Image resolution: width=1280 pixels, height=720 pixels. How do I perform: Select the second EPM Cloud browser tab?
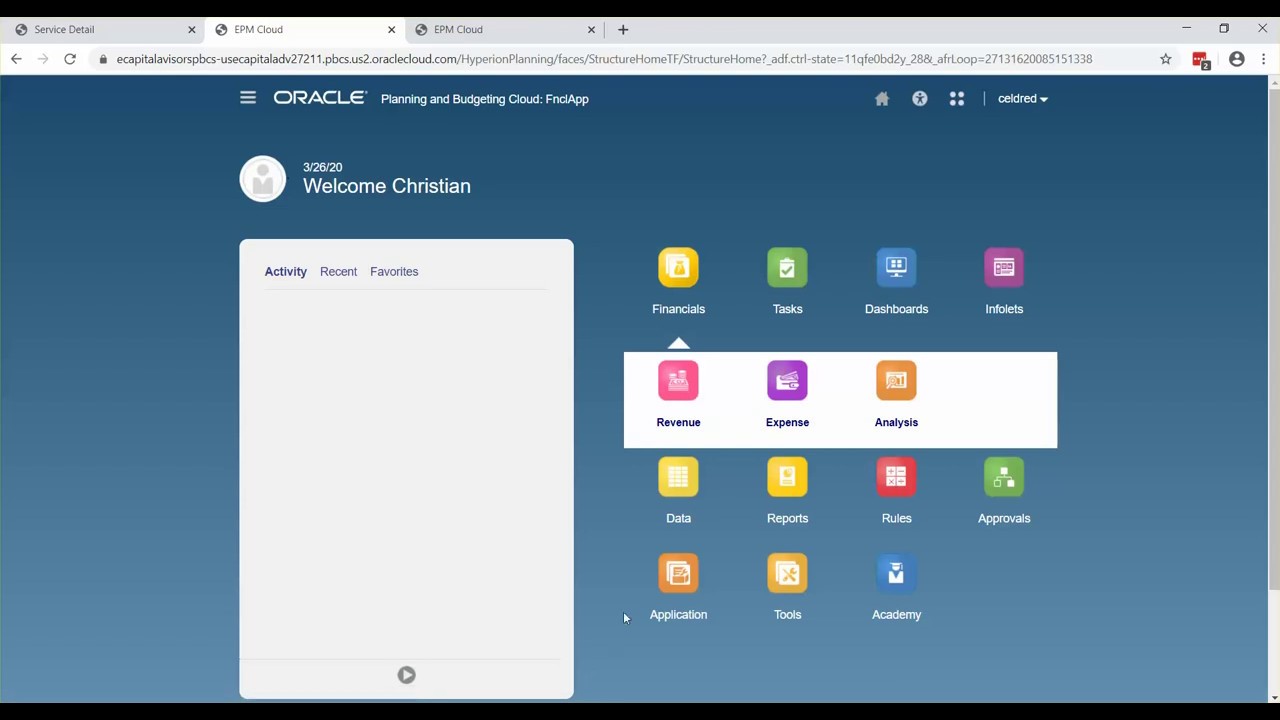click(x=505, y=30)
